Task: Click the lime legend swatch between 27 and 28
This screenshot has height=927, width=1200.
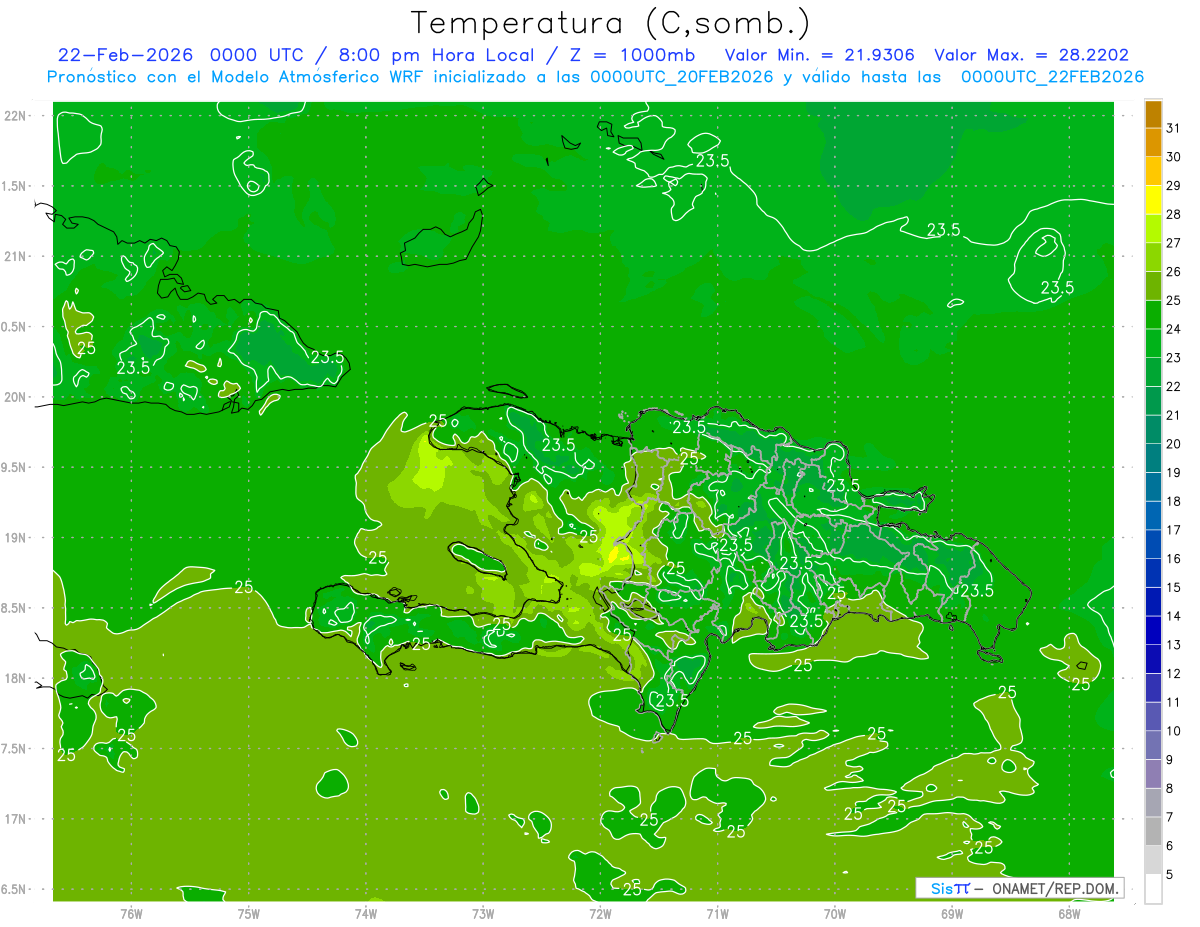Action: [x=1153, y=229]
